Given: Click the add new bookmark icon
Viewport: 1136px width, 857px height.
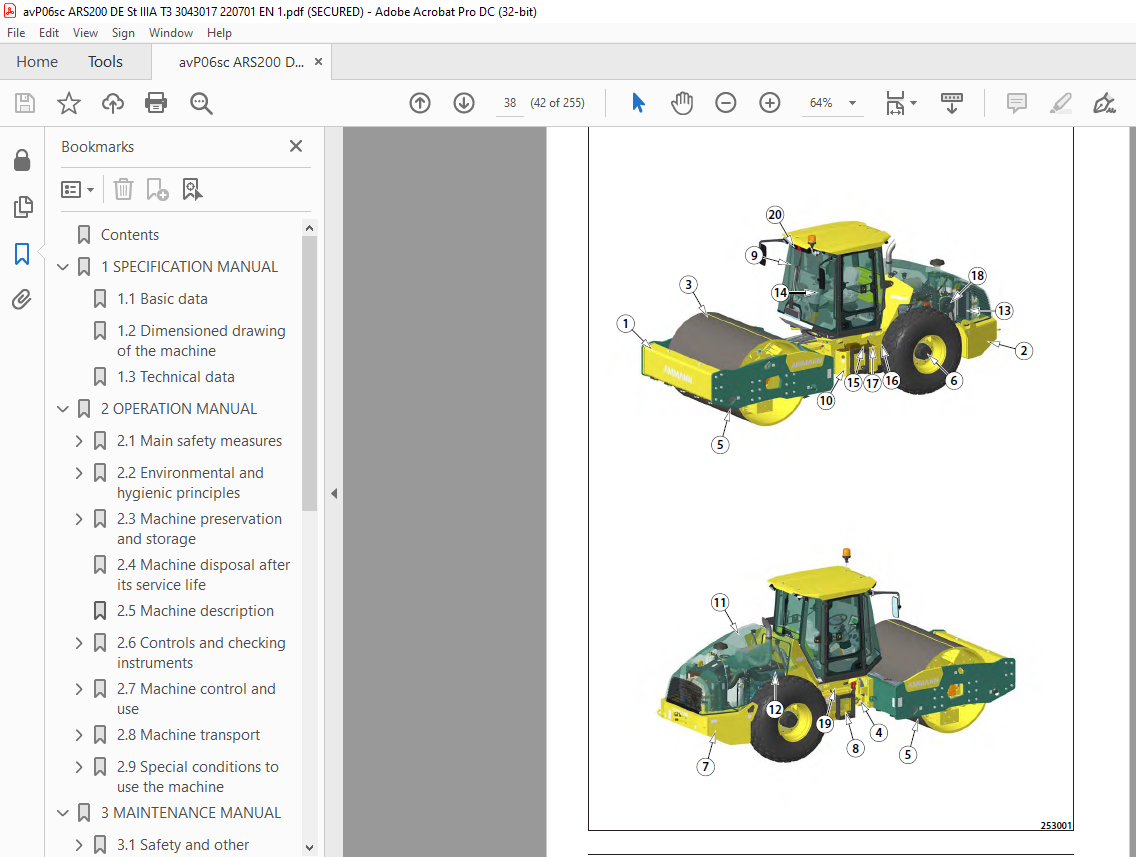Looking at the screenshot, I should (157, 190).
